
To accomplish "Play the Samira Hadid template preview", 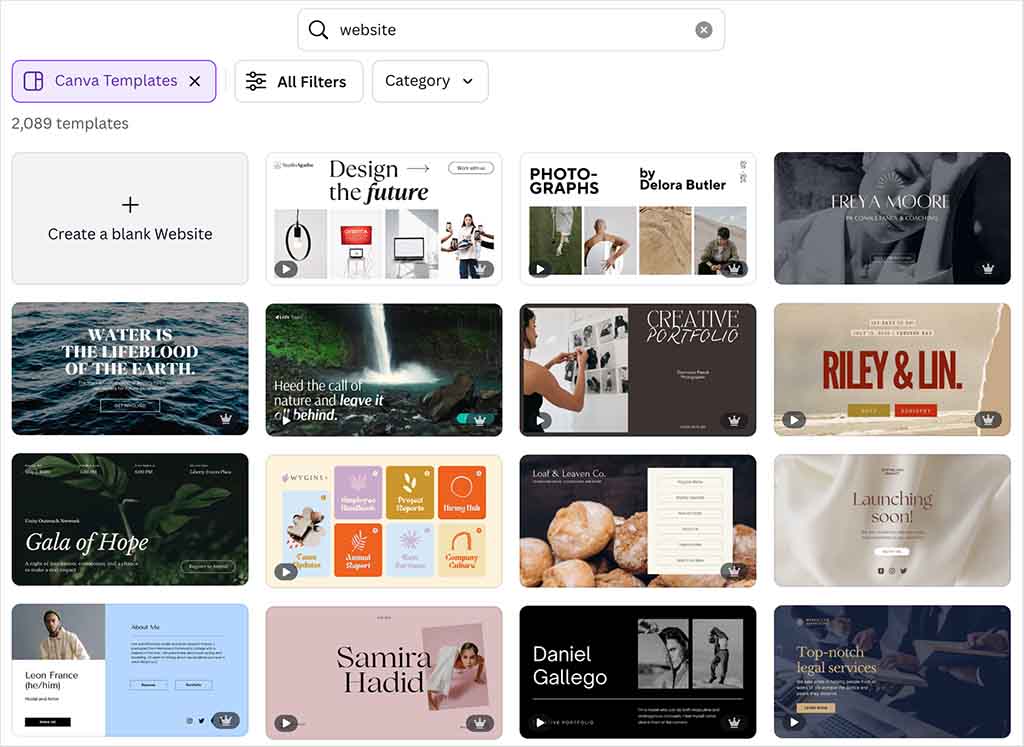I will (287, 722).
